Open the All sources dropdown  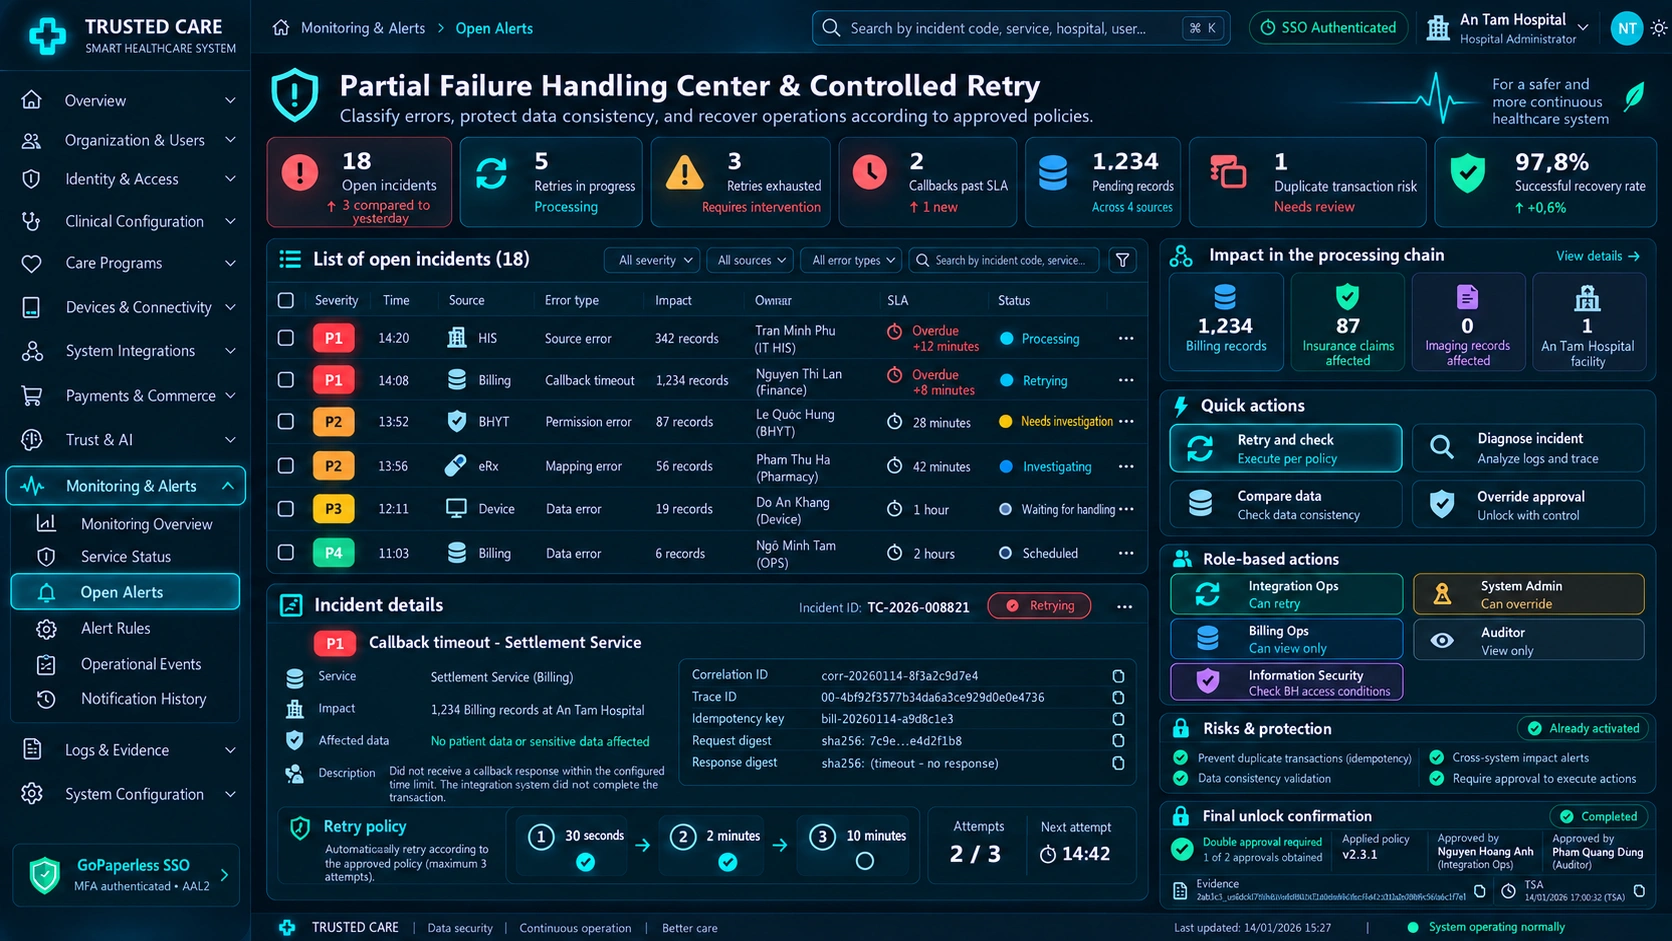(x=750, y=260)
